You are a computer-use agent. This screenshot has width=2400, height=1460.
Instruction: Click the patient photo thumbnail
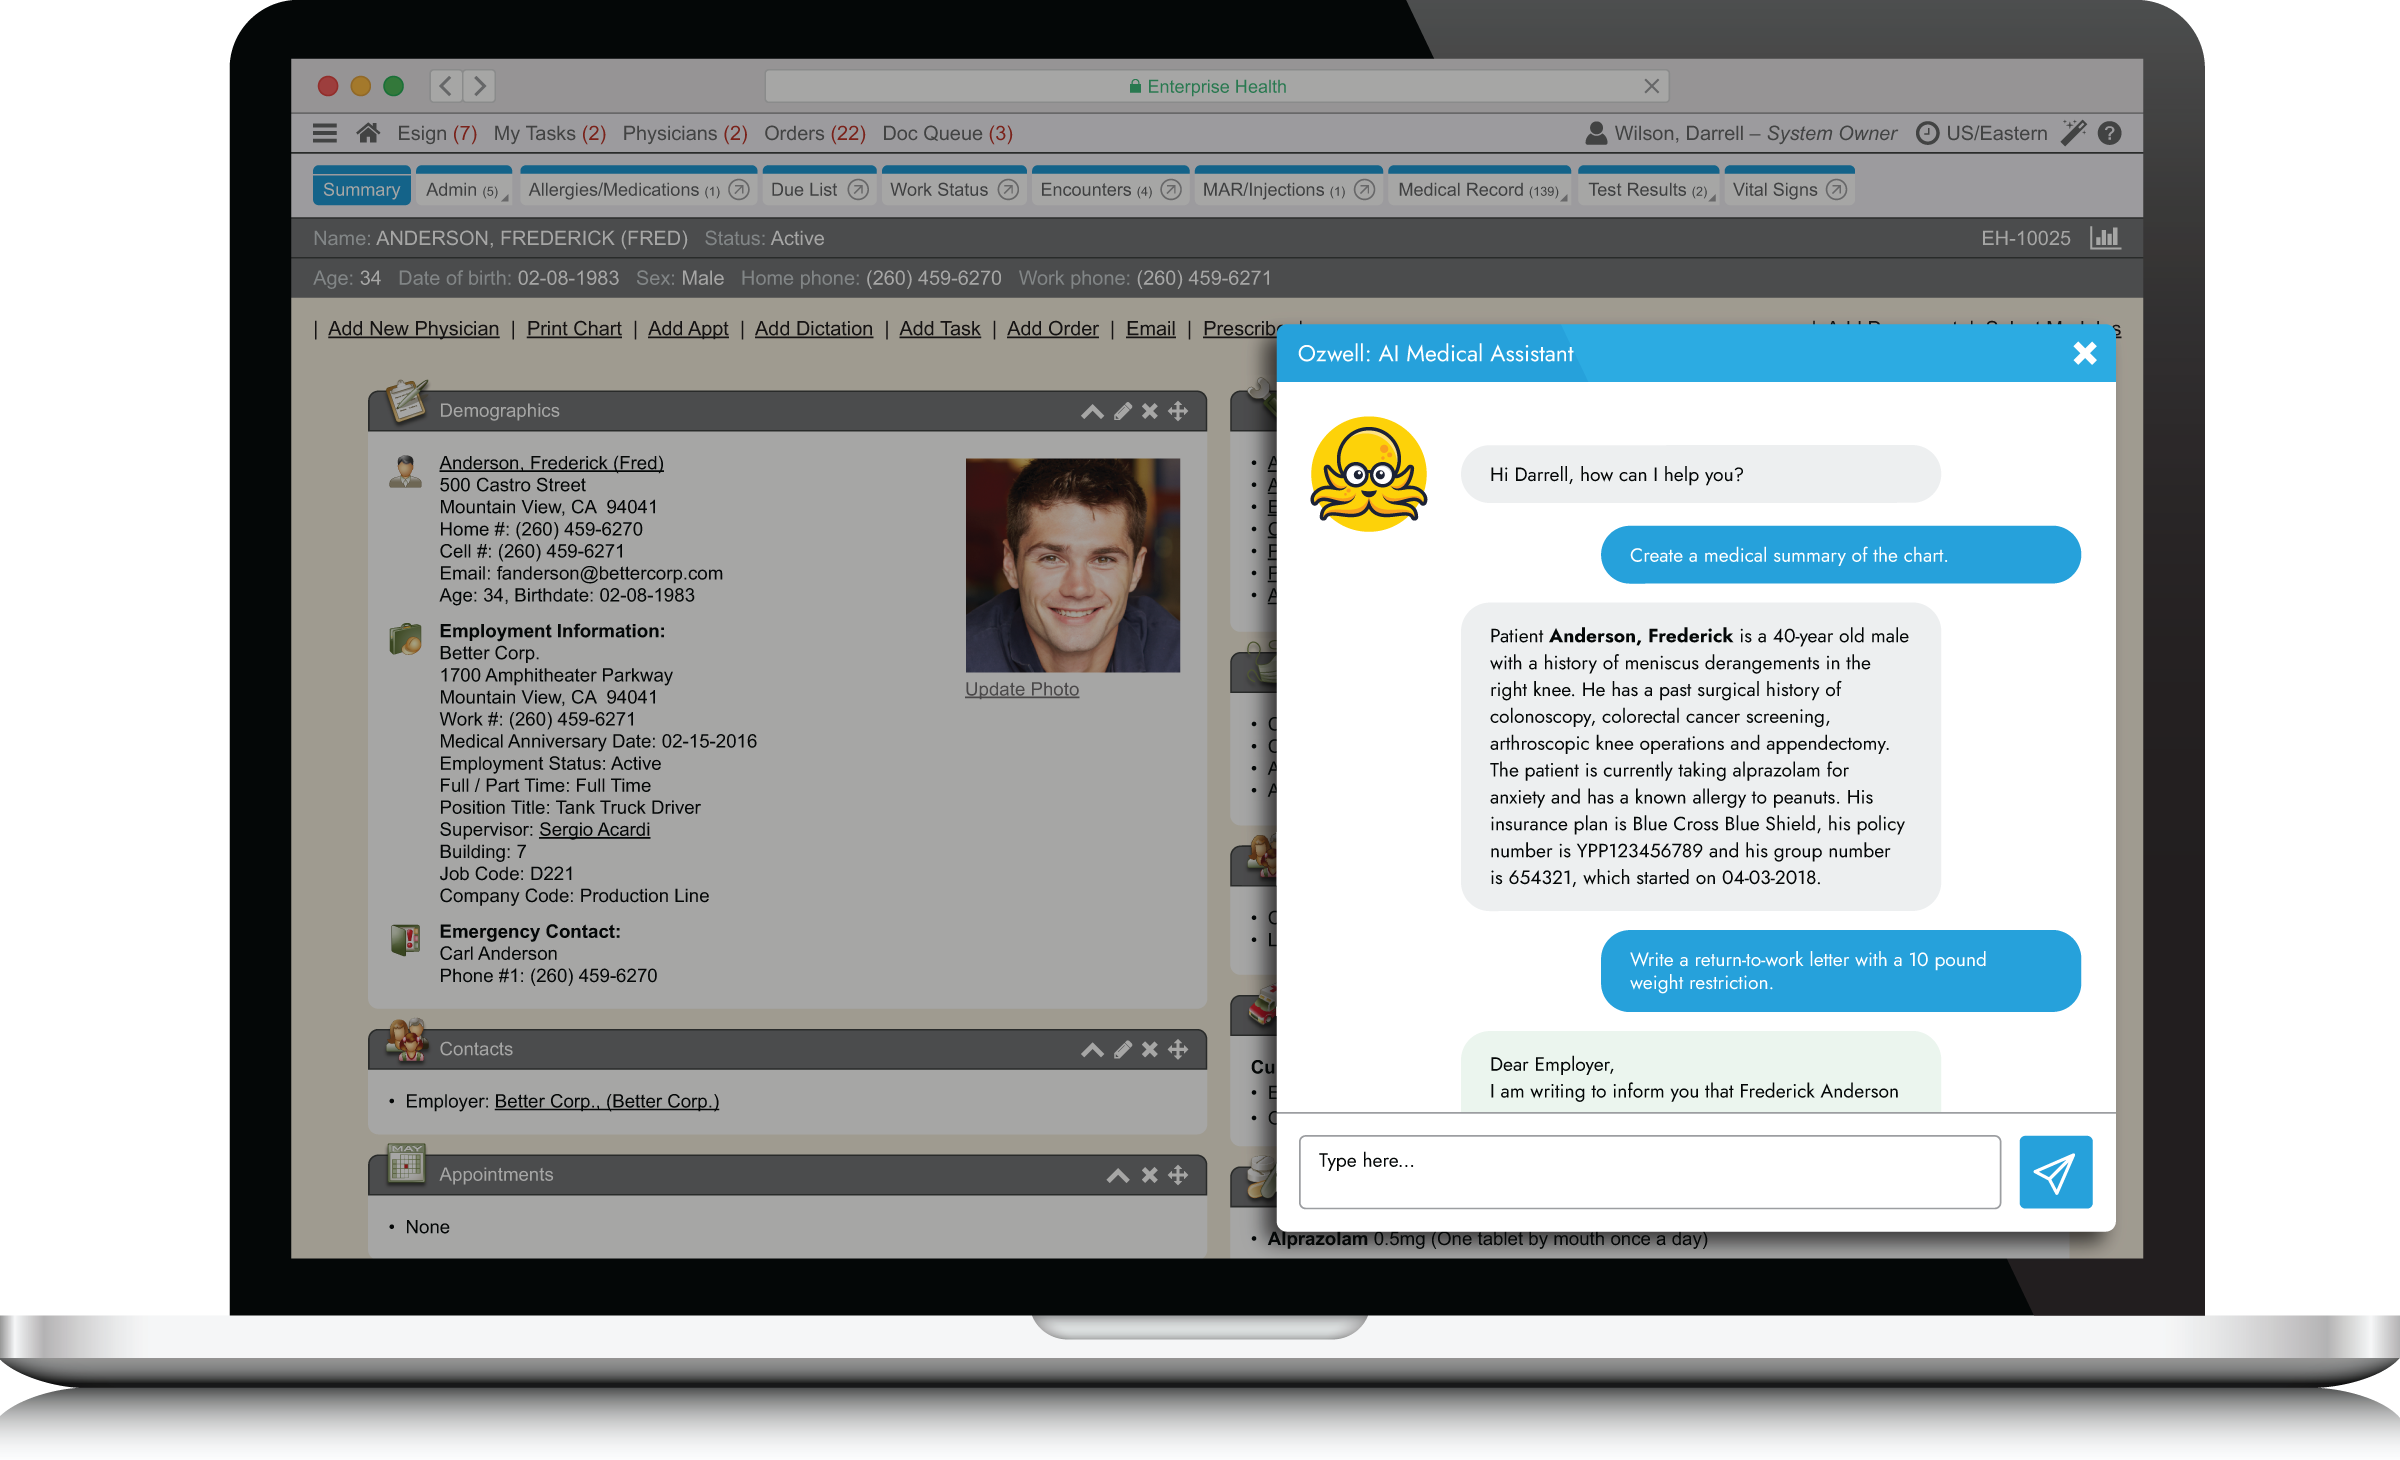pyautogui.click(x=1072, y=565)
